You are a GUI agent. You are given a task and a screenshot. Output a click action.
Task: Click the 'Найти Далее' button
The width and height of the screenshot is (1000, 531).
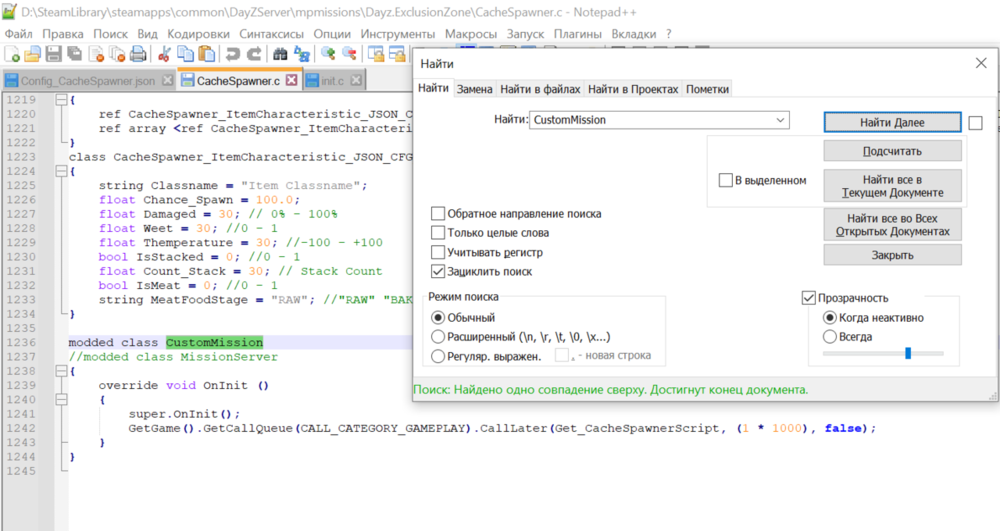click(892, 122)
